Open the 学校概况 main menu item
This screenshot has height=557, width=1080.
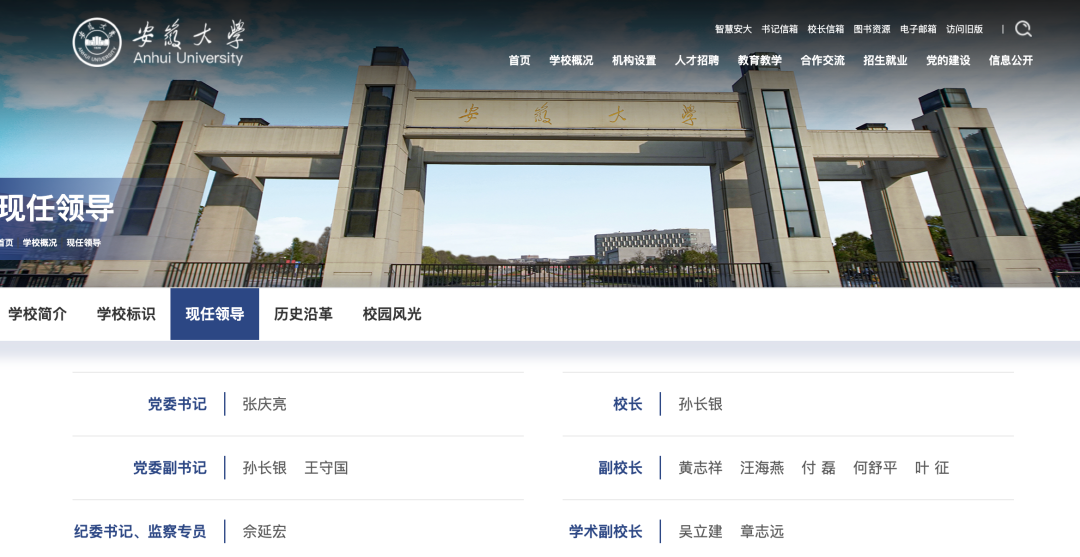571,60
